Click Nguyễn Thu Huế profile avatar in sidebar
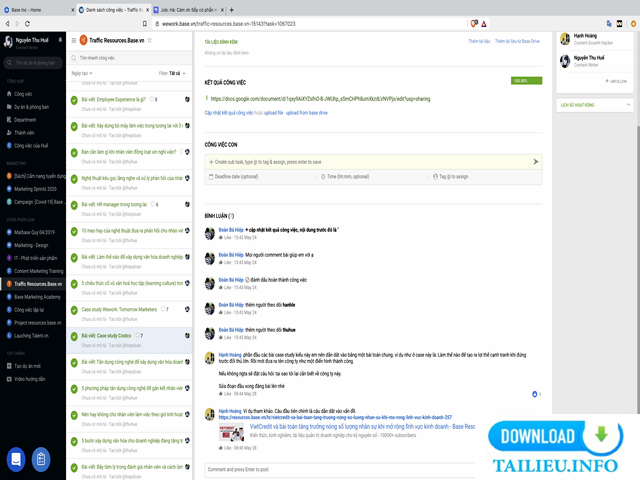Image resolution: width=640 pixels, height=480 pixels. [8, 41]
